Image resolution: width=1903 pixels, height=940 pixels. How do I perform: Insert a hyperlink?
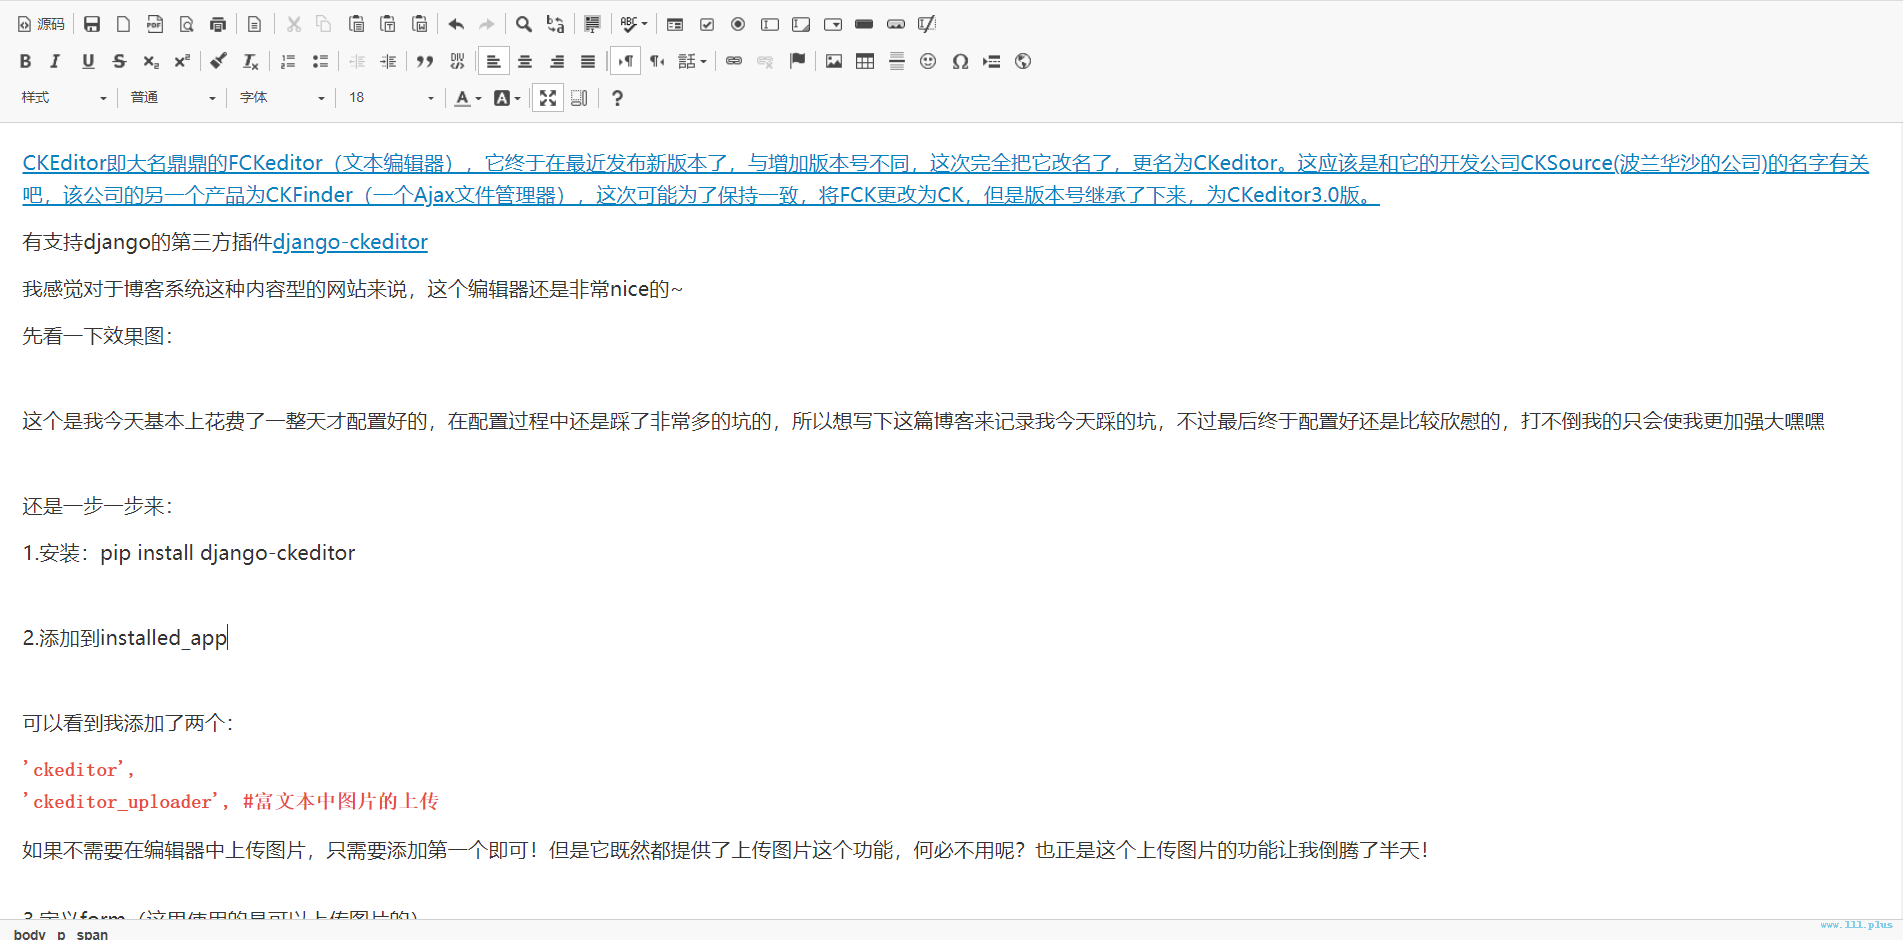pos(734,61)
